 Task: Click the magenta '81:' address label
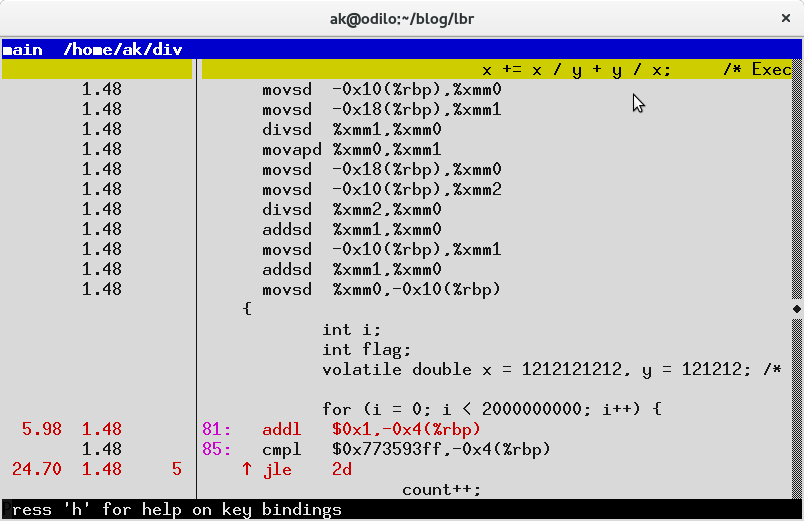click(x=216, y=429)
